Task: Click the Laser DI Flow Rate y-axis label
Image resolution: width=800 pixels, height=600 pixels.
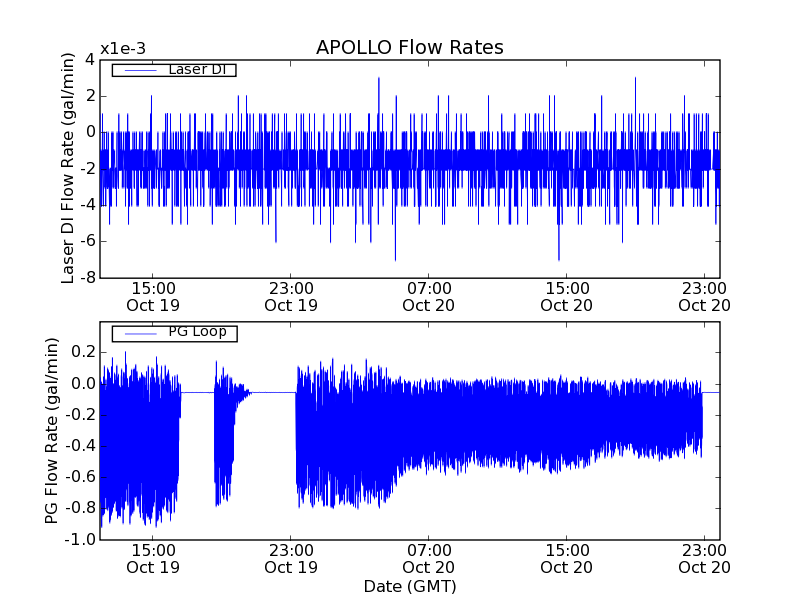Action: click(x=68, y=168)
